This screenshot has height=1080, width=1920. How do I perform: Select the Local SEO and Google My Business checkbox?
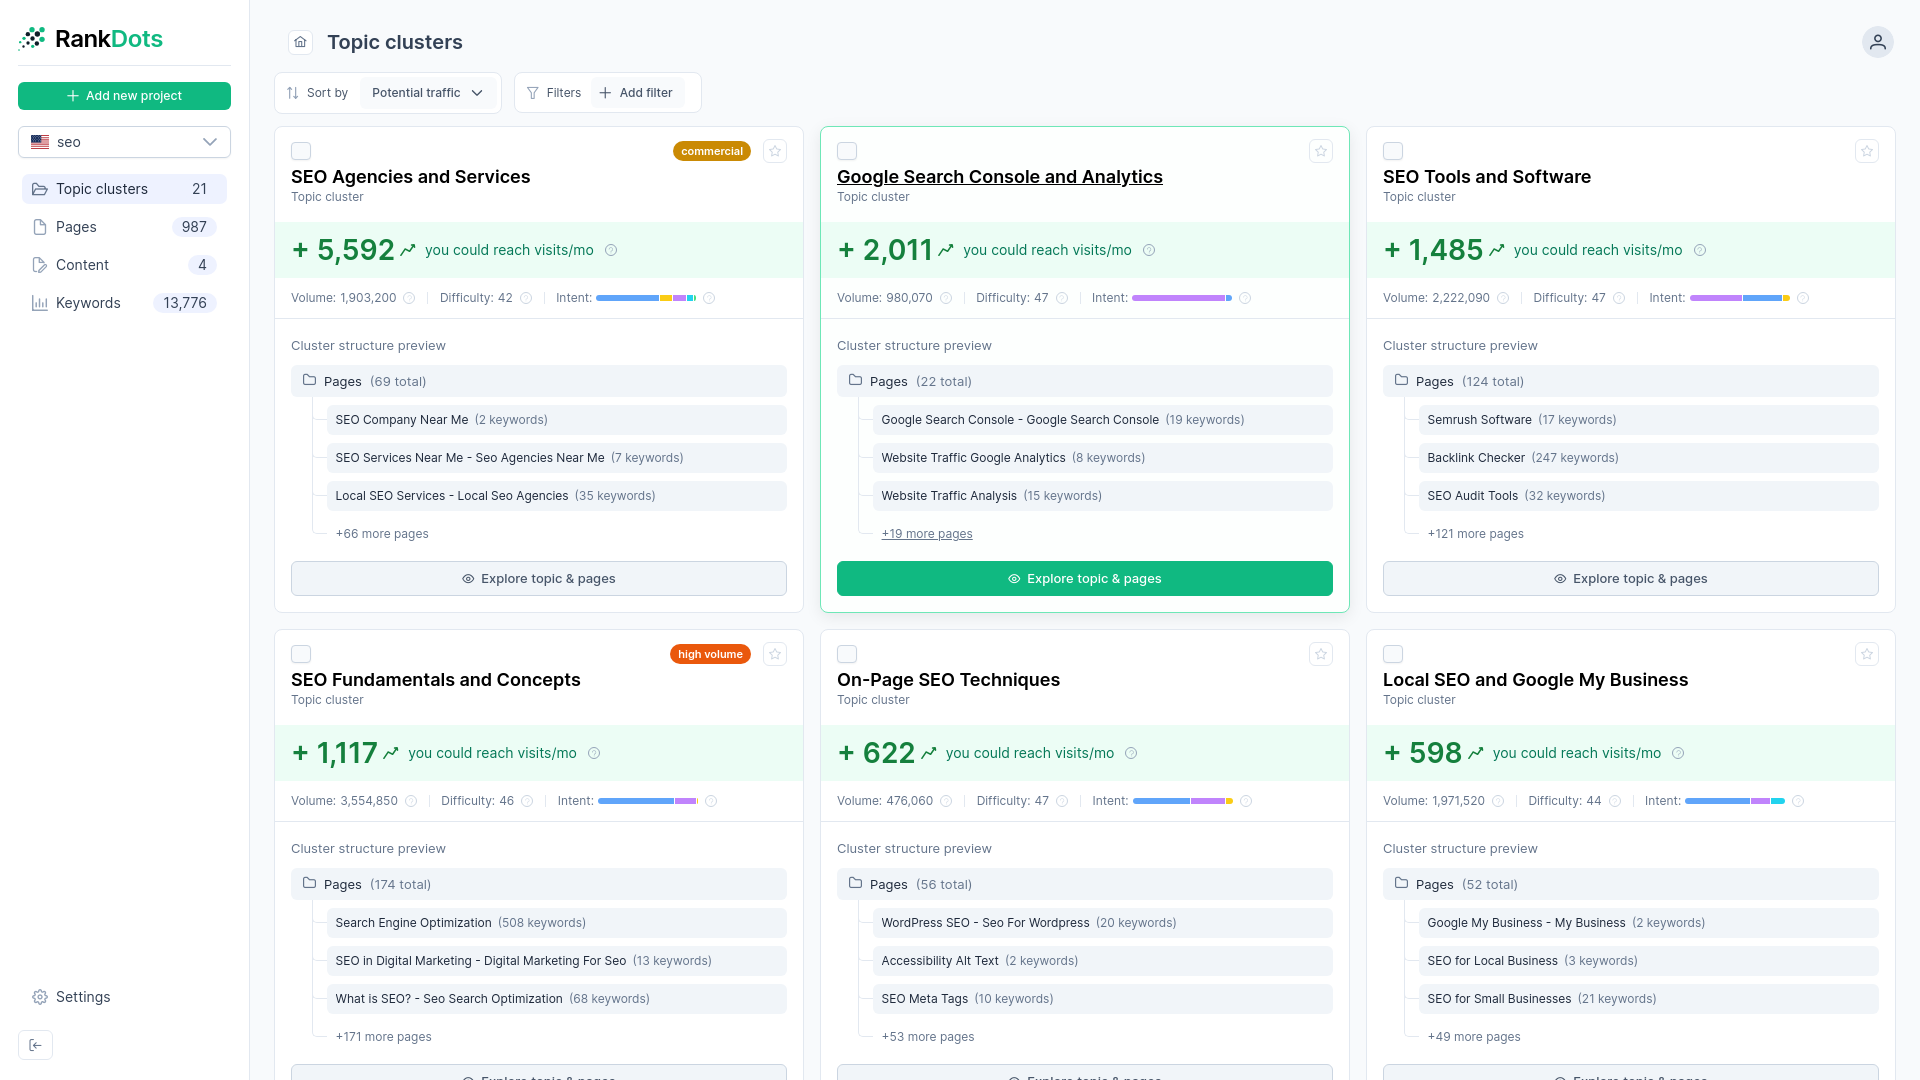coord(1393,654)
